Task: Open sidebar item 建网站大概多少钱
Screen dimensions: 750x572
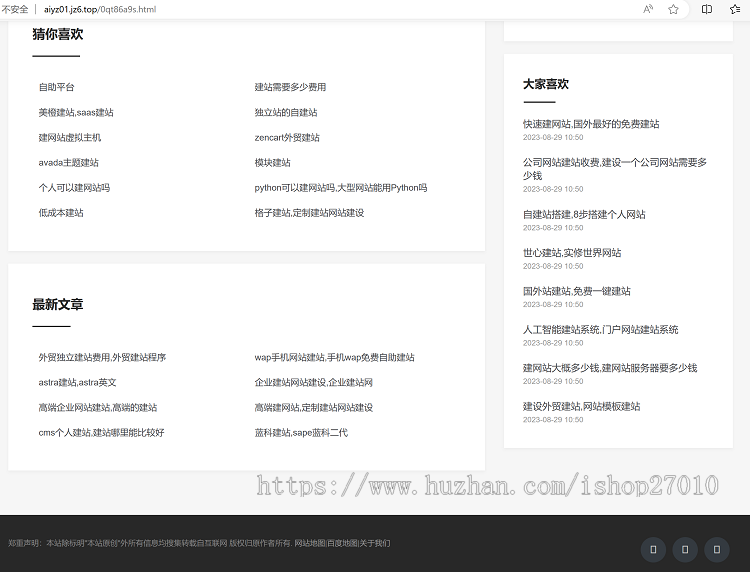Action: point(610,368)
